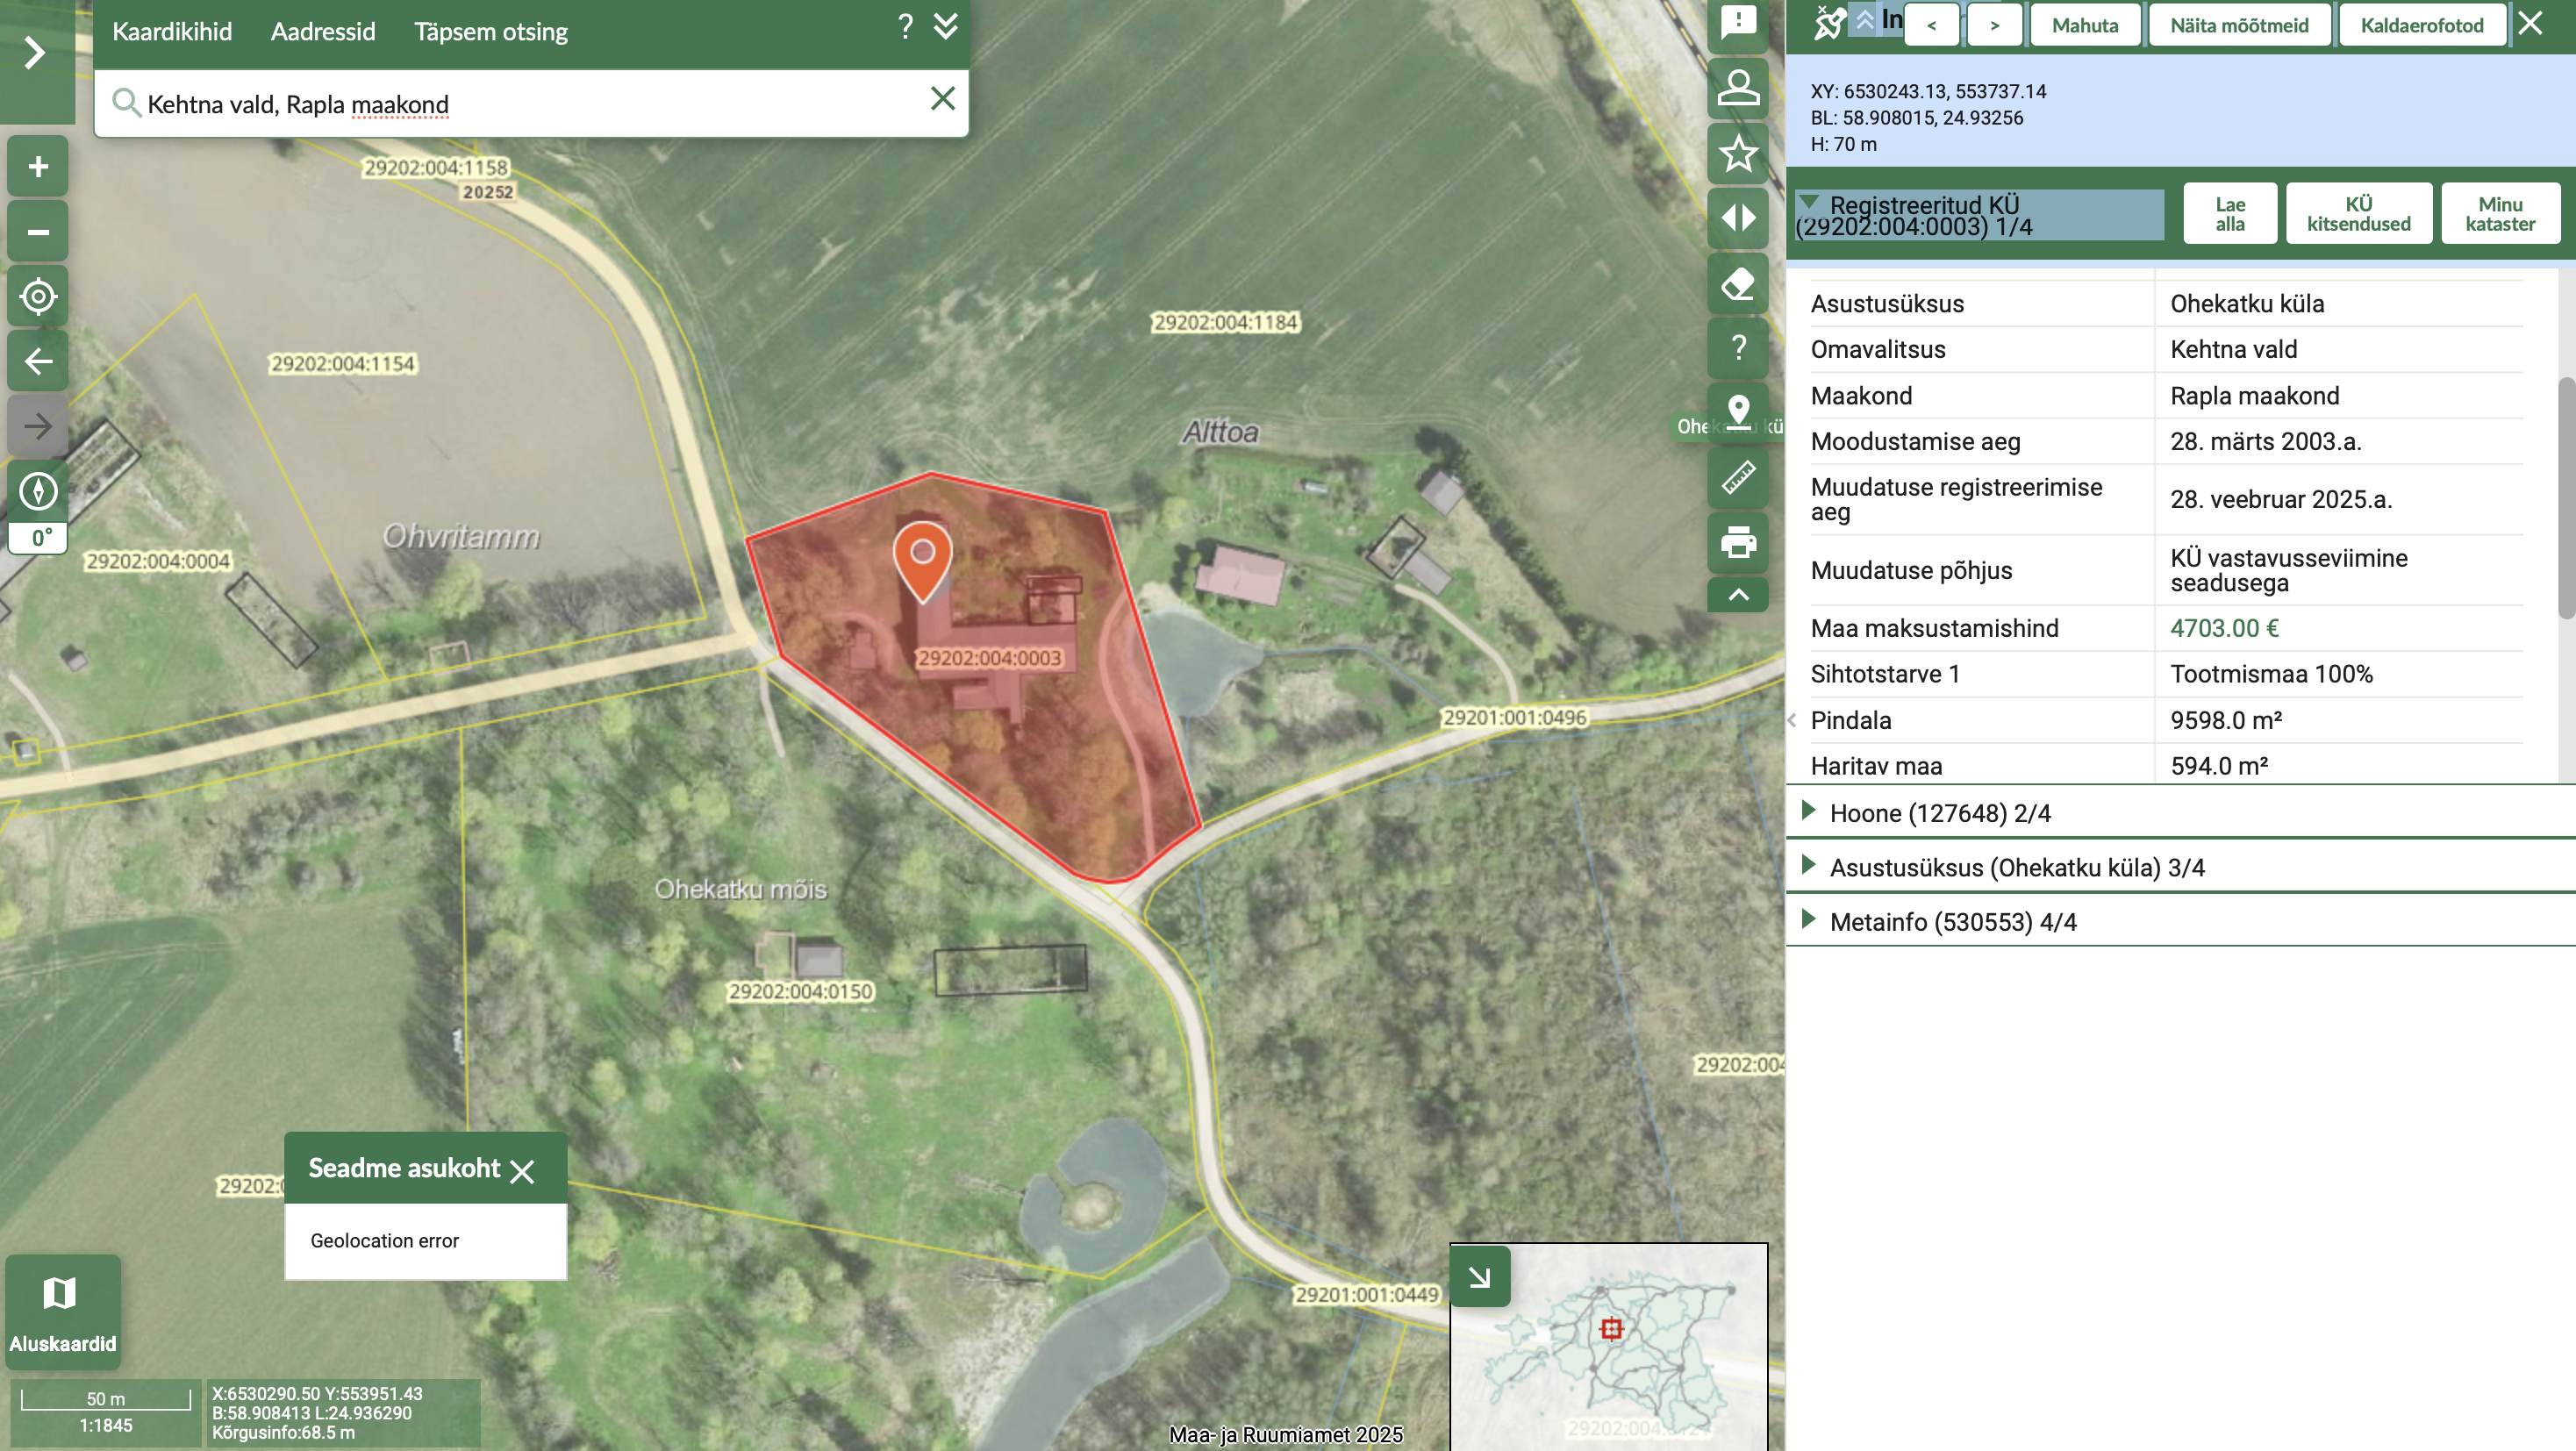
Task: Go to the previous info result with the < button
Action: coord(1932,25)
